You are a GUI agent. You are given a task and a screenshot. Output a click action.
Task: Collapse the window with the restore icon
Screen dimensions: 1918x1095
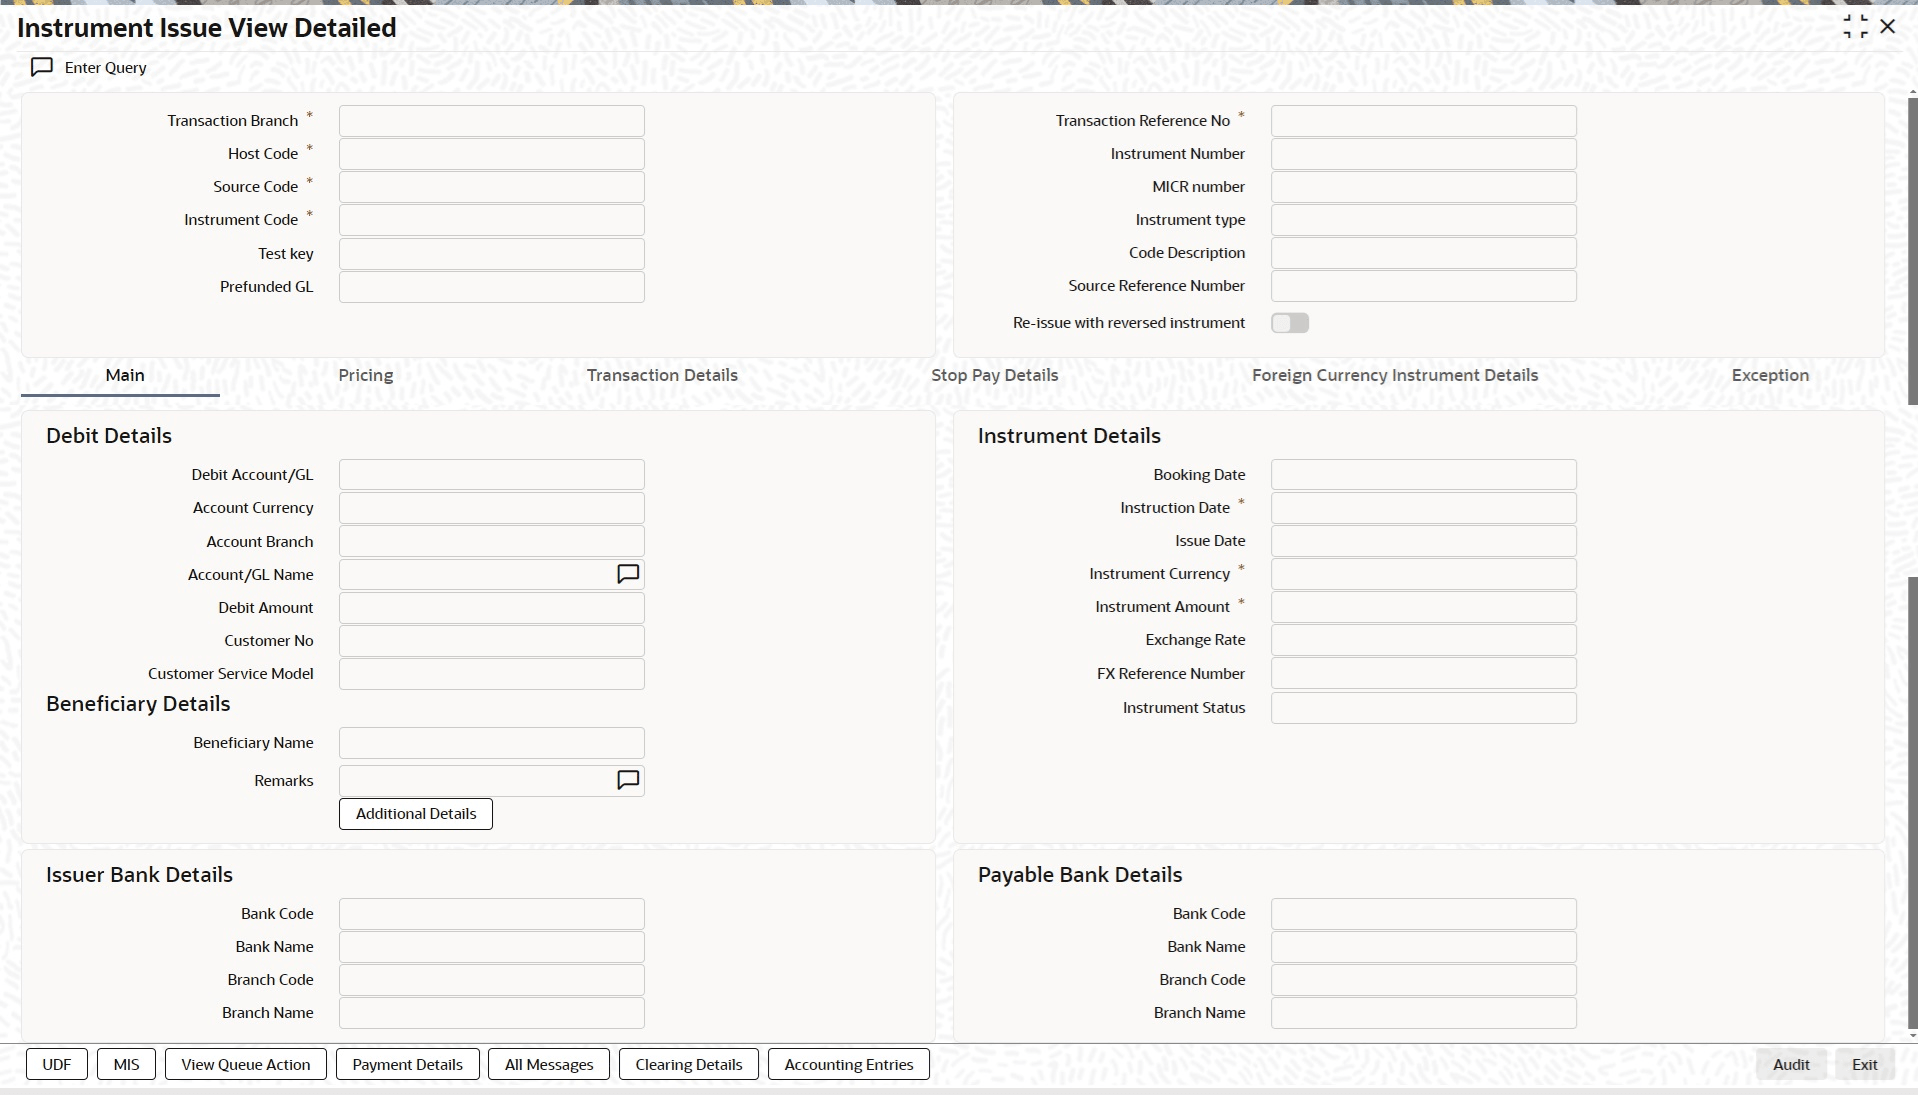tap(1855, 27)
